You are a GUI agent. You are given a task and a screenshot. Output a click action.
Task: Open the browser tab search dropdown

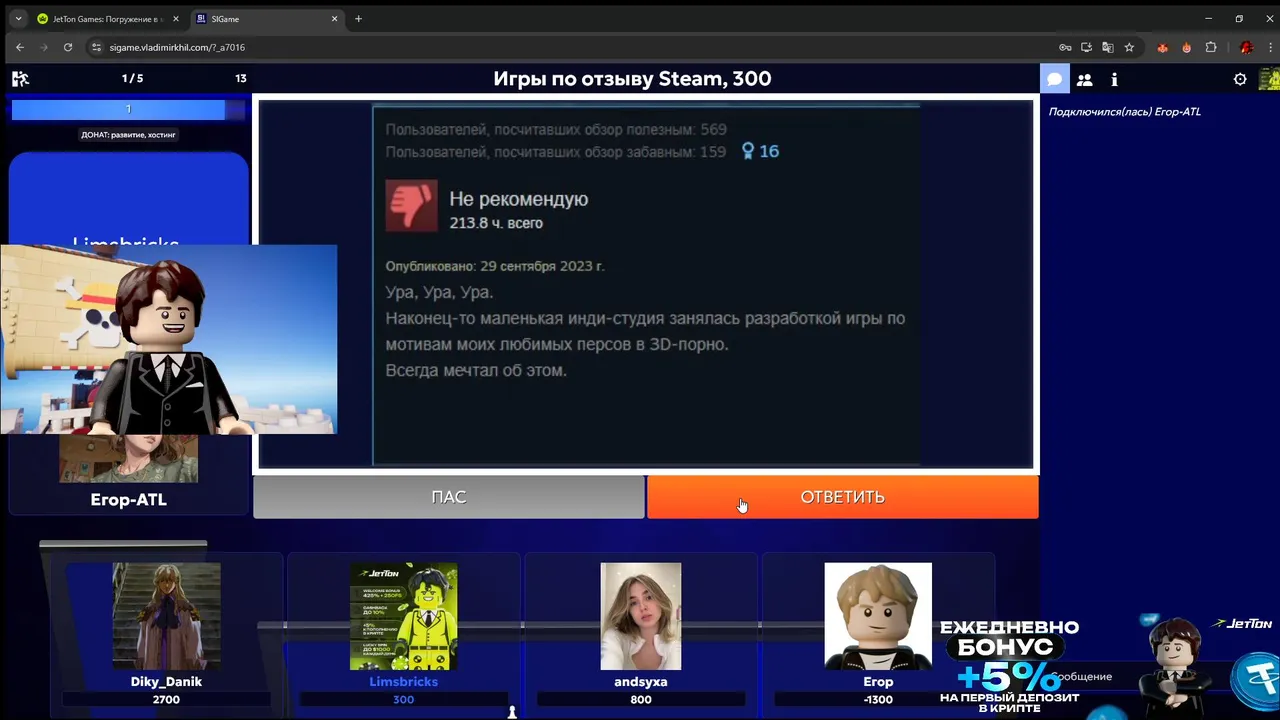click(x=17, y=19)
